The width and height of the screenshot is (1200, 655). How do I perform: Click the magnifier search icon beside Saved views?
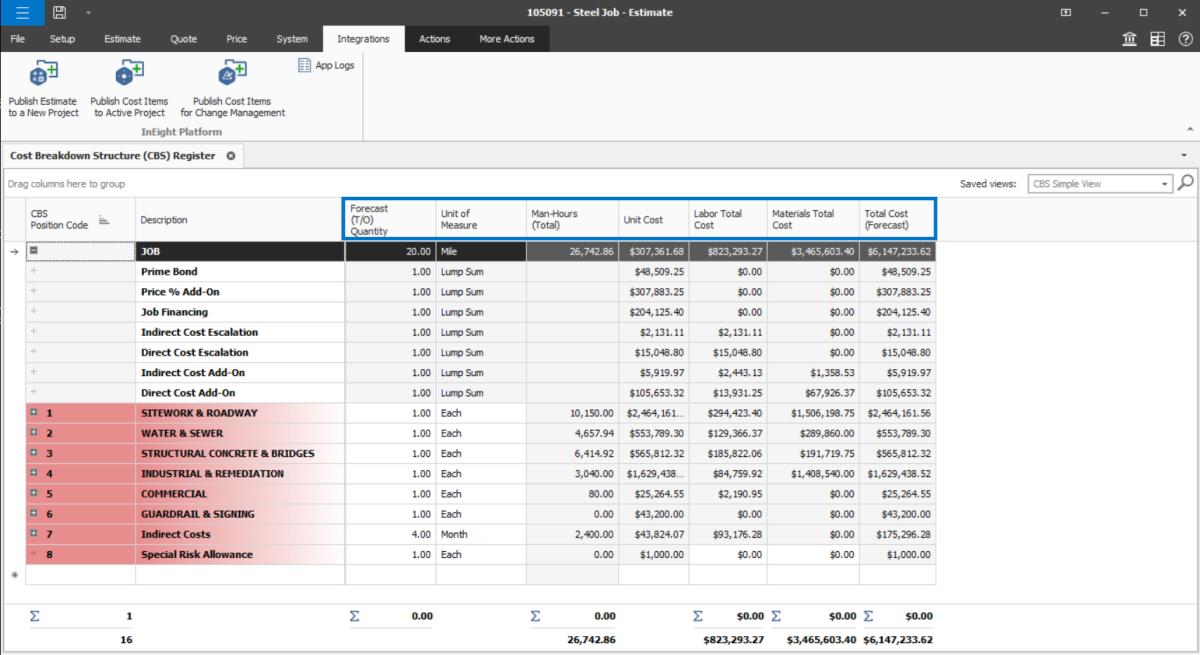1186,183
